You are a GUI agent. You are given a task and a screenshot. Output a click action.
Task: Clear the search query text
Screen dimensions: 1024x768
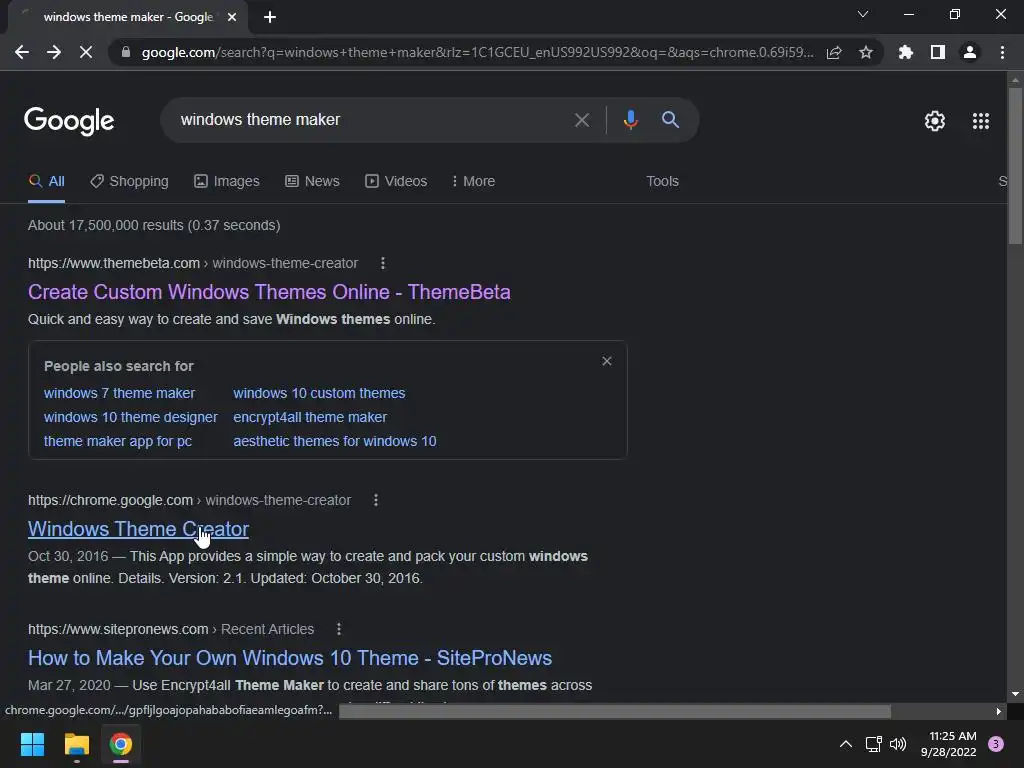tap(582, 120)
